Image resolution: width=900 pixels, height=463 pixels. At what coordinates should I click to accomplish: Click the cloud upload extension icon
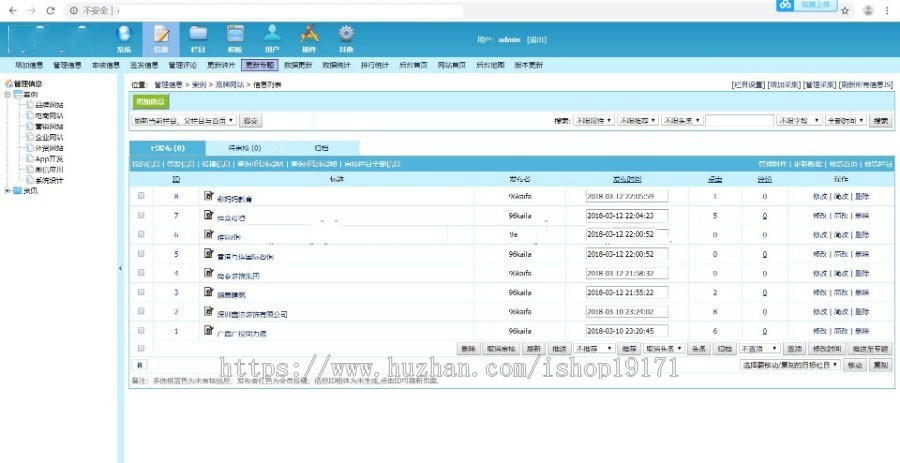click(x=786, y=5)
